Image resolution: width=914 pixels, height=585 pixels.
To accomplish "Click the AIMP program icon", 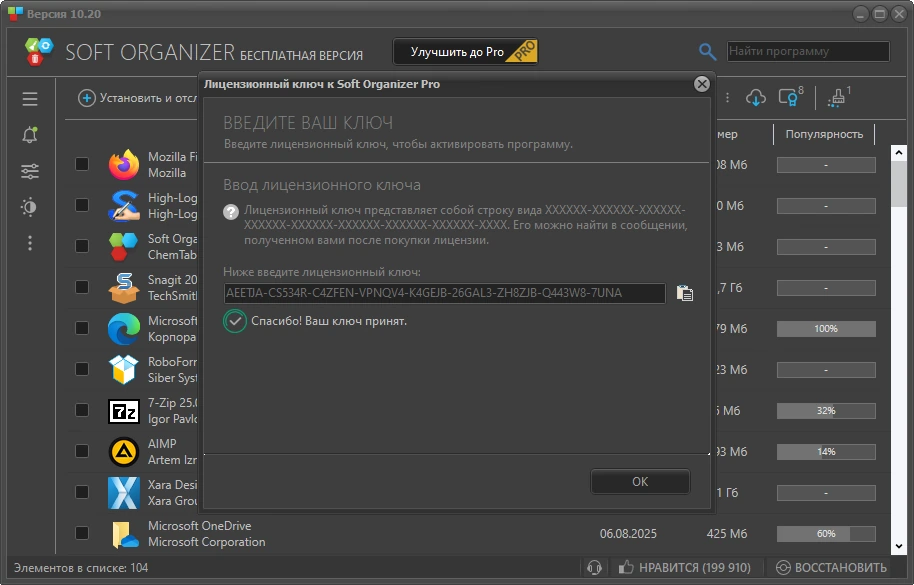I will (x=124, y=452).
